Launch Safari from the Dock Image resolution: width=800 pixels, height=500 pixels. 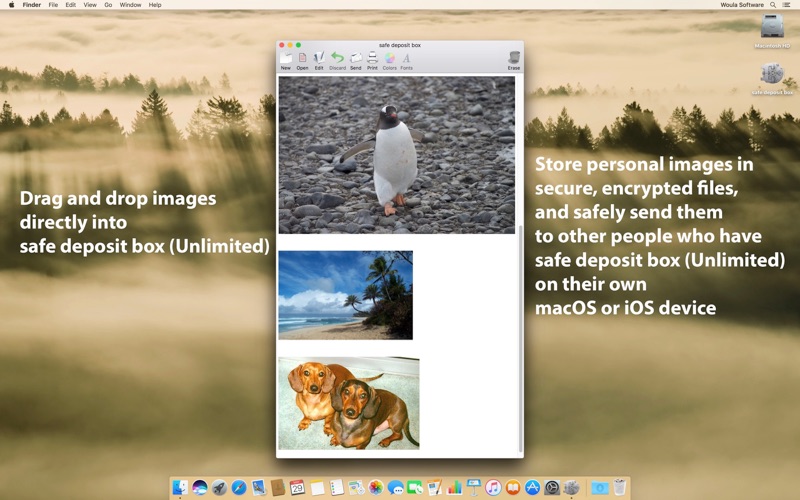(x=239, y=487)
